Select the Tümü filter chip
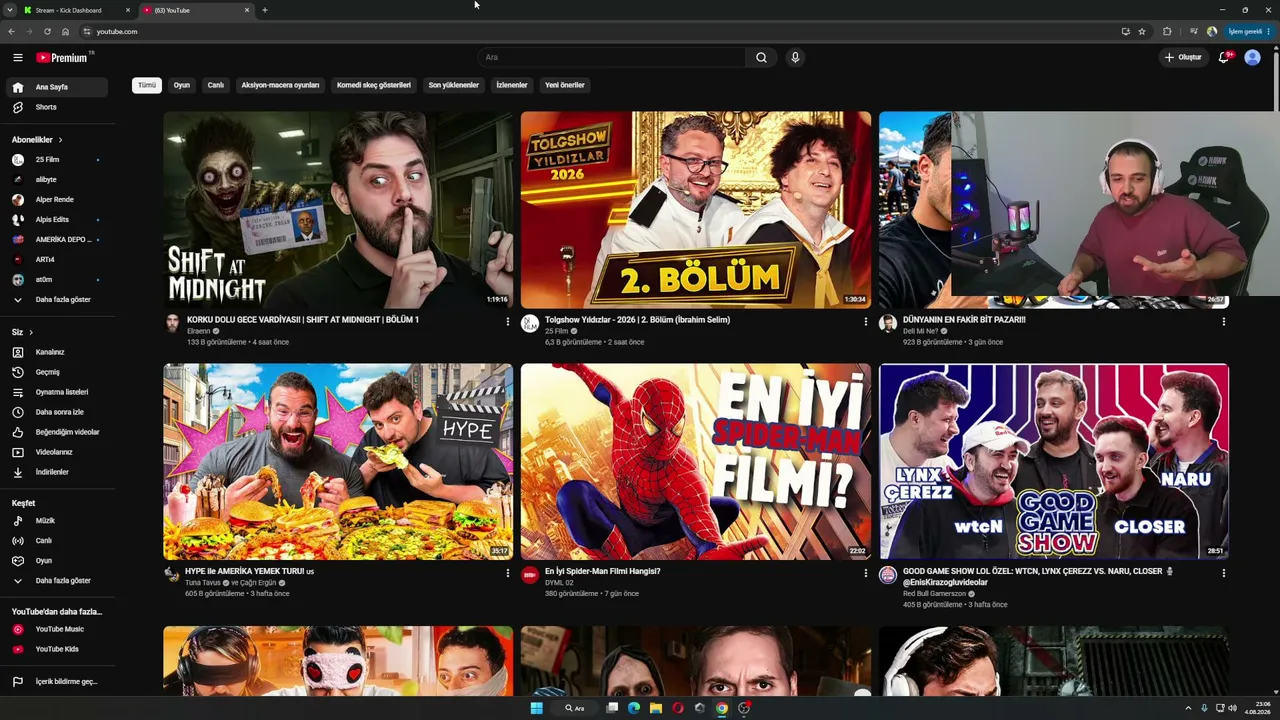This screenshot has height=720, width=1280. pyautogui.click(x=147, y=85)
